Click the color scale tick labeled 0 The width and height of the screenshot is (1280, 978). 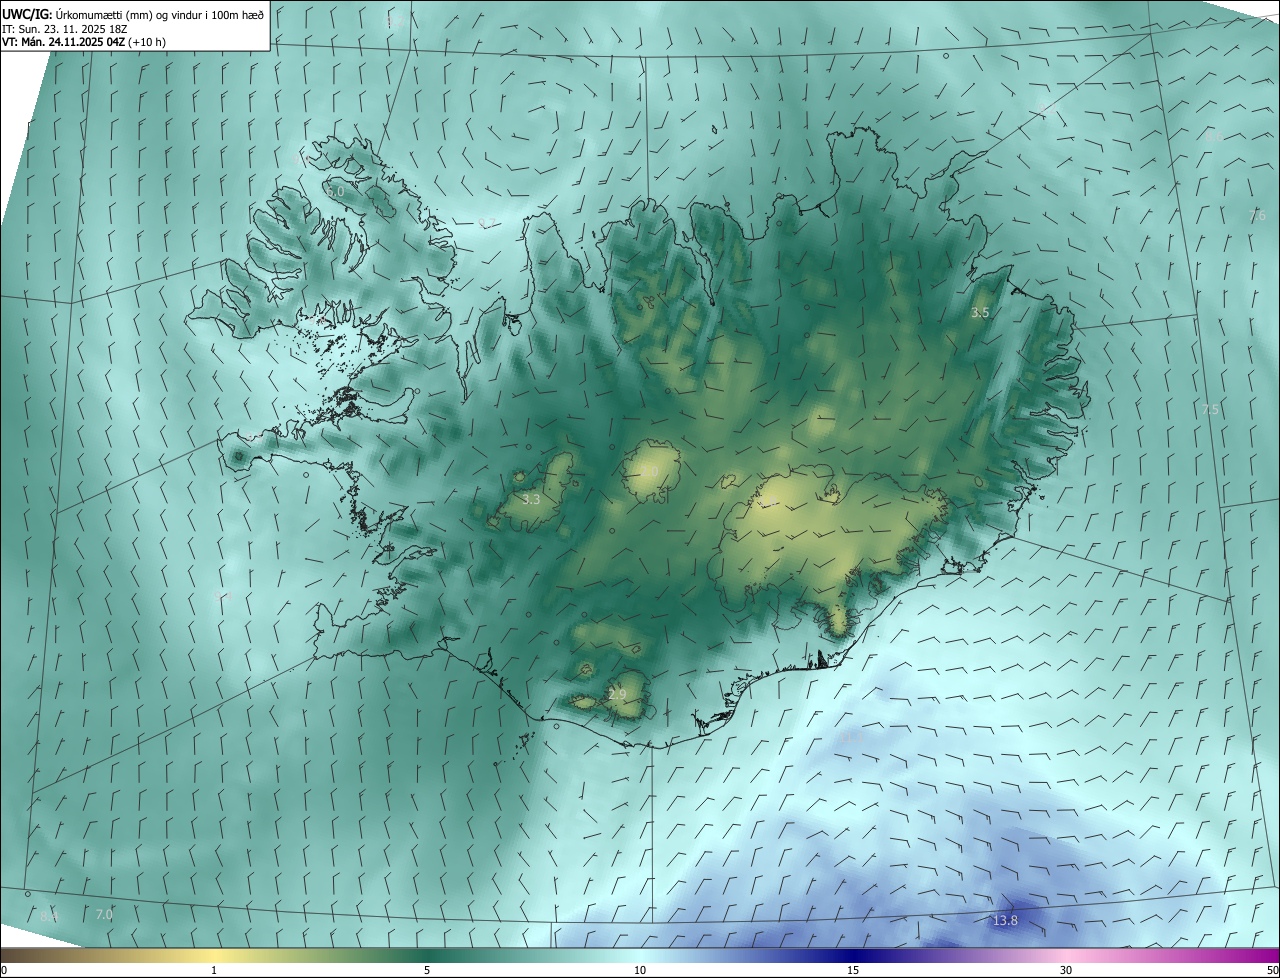click(4, 971)
